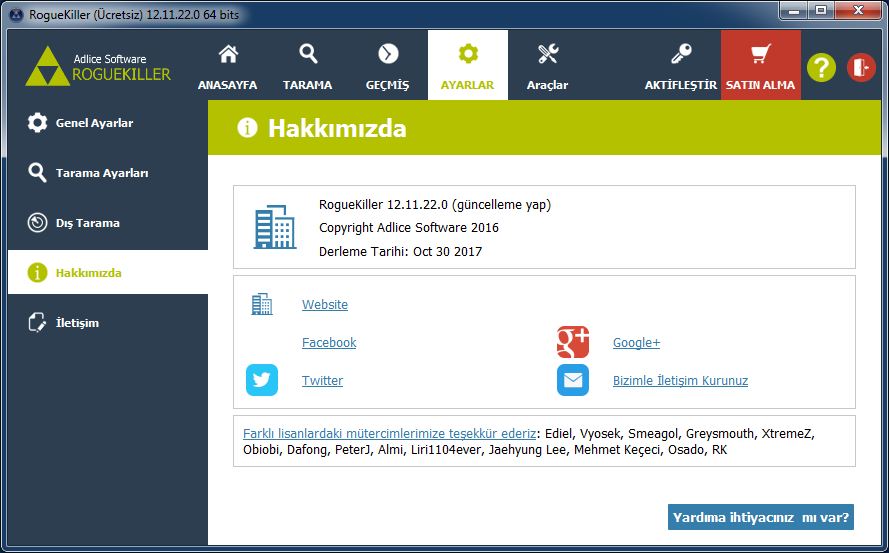Click the green question mark help icon
The height and width of the screenshot is (553, 889).
click(822, 67)
